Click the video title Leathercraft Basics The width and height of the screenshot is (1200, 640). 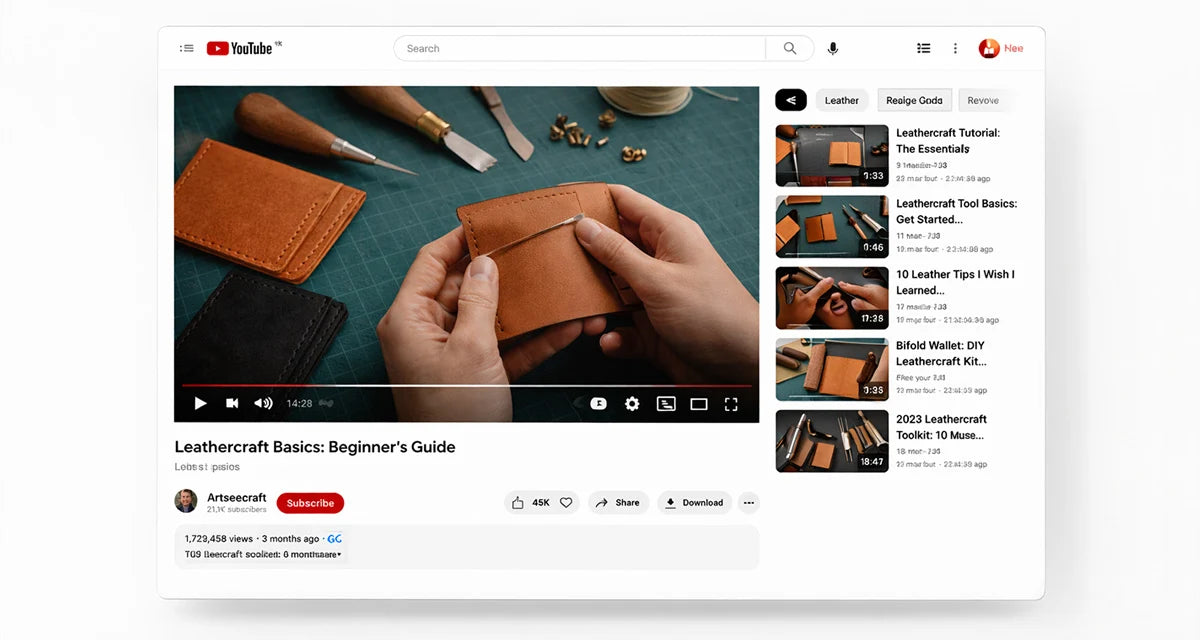[x=315, y=447]
